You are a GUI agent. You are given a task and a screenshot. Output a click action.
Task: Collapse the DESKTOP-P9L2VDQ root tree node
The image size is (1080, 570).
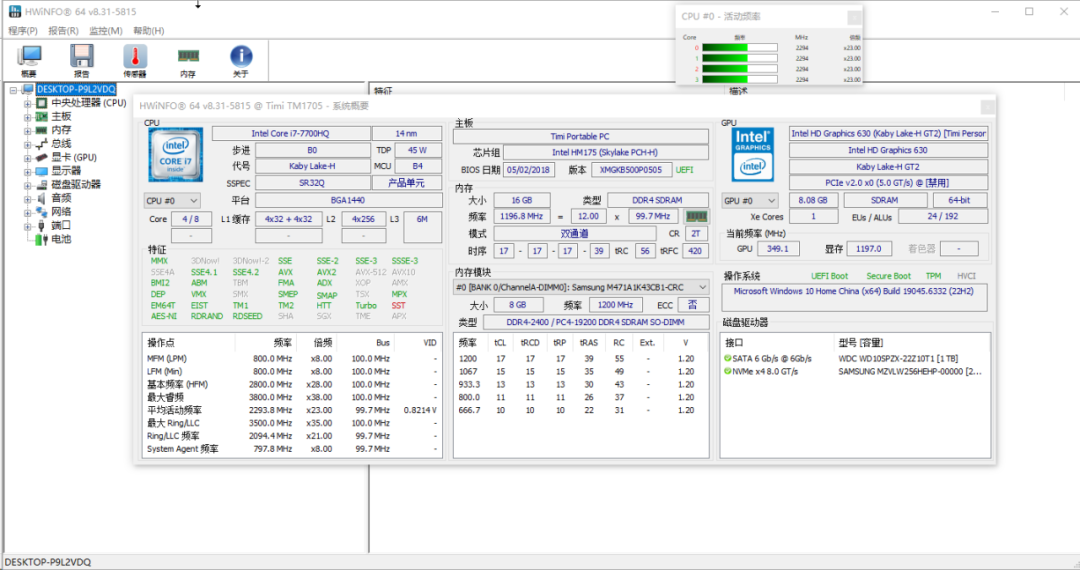(x=14, y=90)
